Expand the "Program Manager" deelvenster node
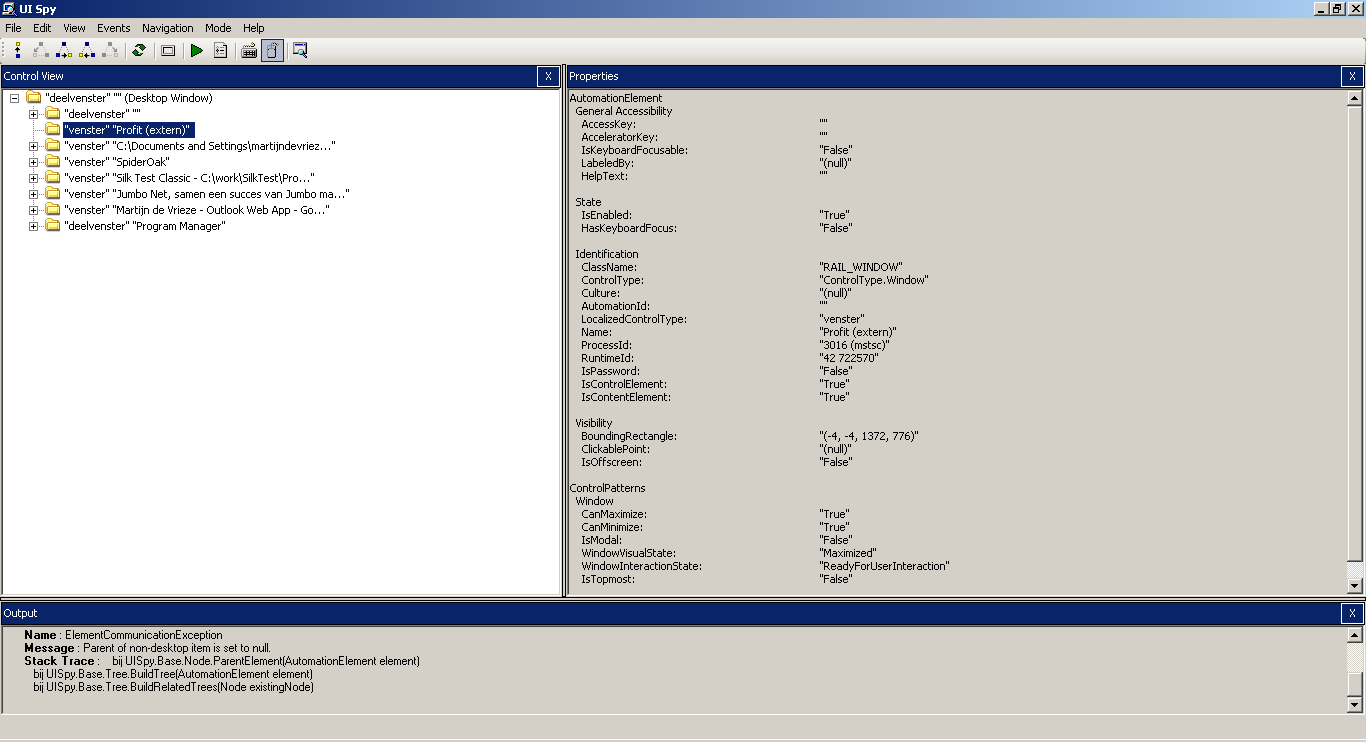The height and width of the screenshot is (742, 1366). (33, 226)
